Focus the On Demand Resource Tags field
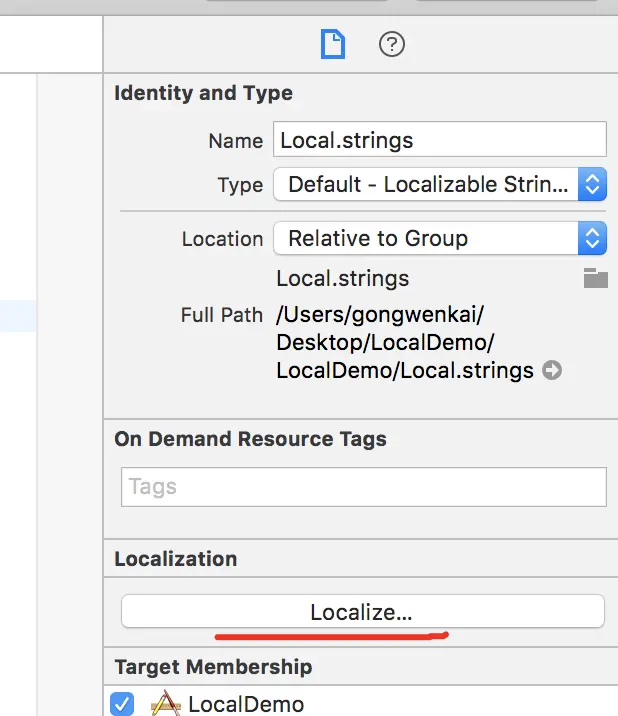The height and width of the screenshot is (716, 618). click(x=363, y=487)
